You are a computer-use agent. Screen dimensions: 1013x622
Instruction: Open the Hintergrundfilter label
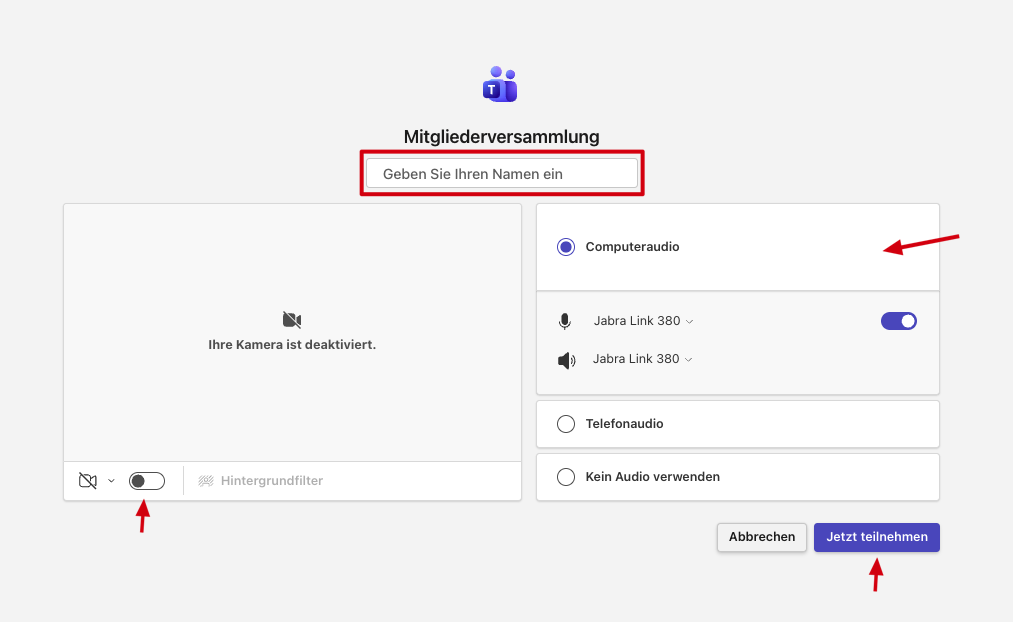tap(272, 481)
